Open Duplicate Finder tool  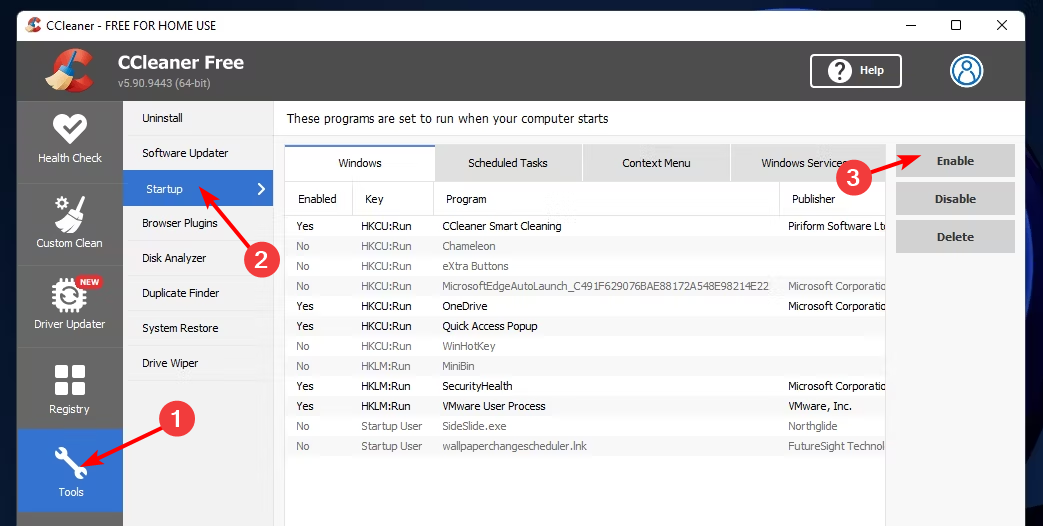pyautogui.click(x=198, y=293)
